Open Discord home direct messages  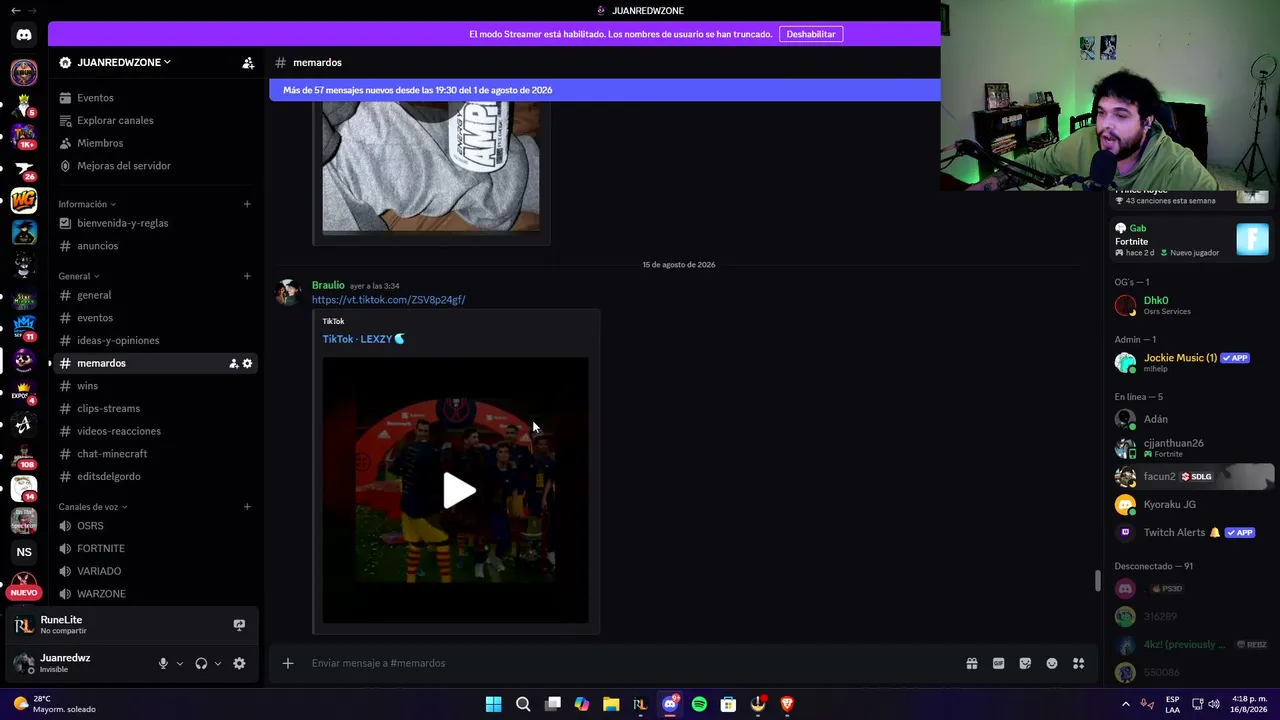click(x=24, y=35)
